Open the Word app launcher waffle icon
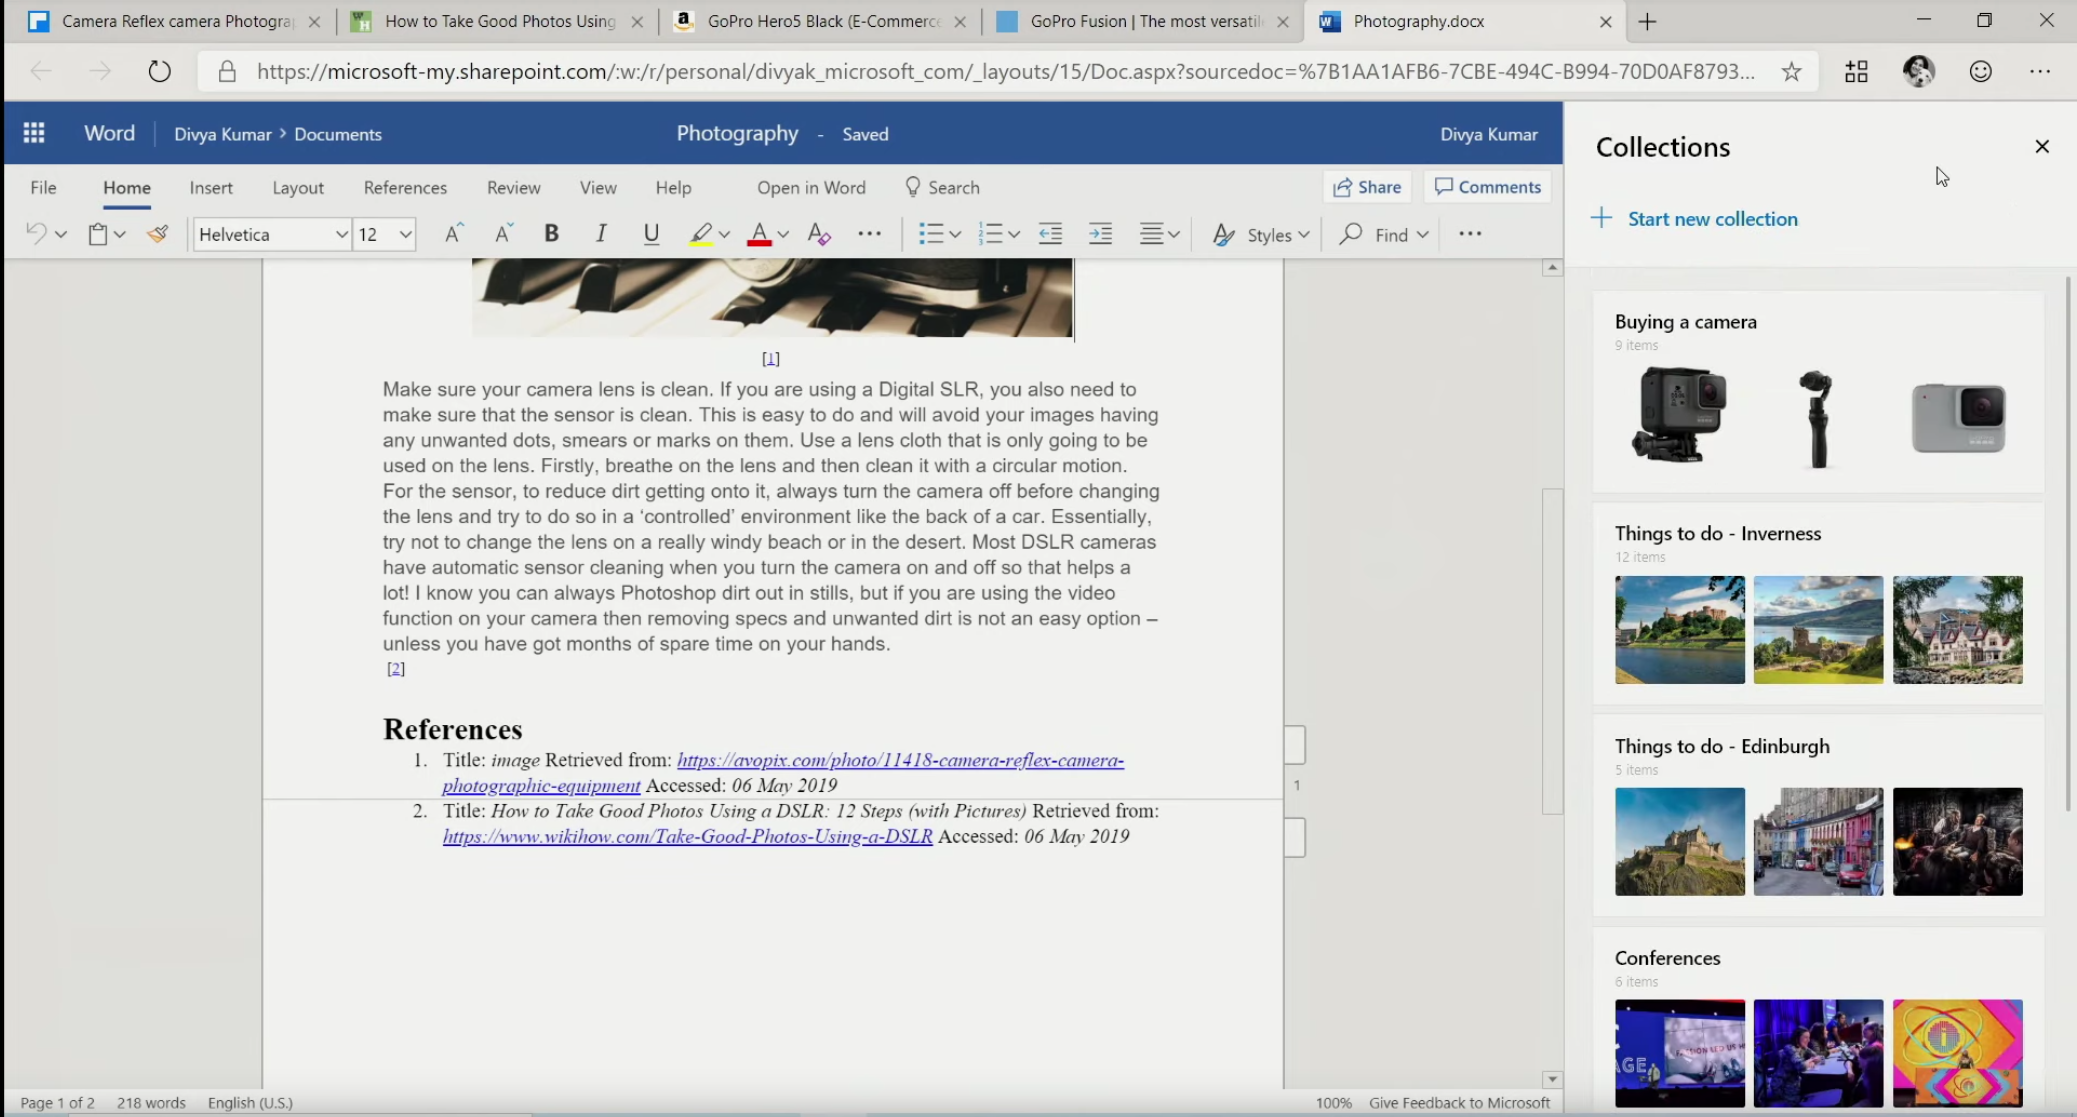This screenshot has width=2077, height=1117. (x=34, y=133)
